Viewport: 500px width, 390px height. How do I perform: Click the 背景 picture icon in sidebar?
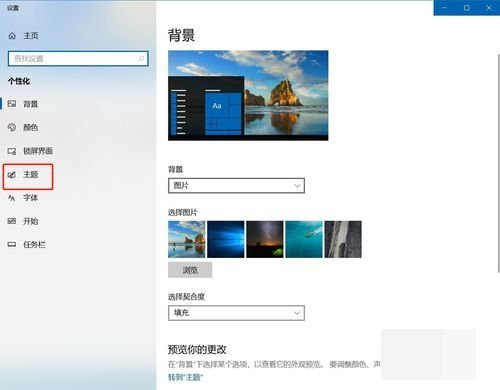12,104
